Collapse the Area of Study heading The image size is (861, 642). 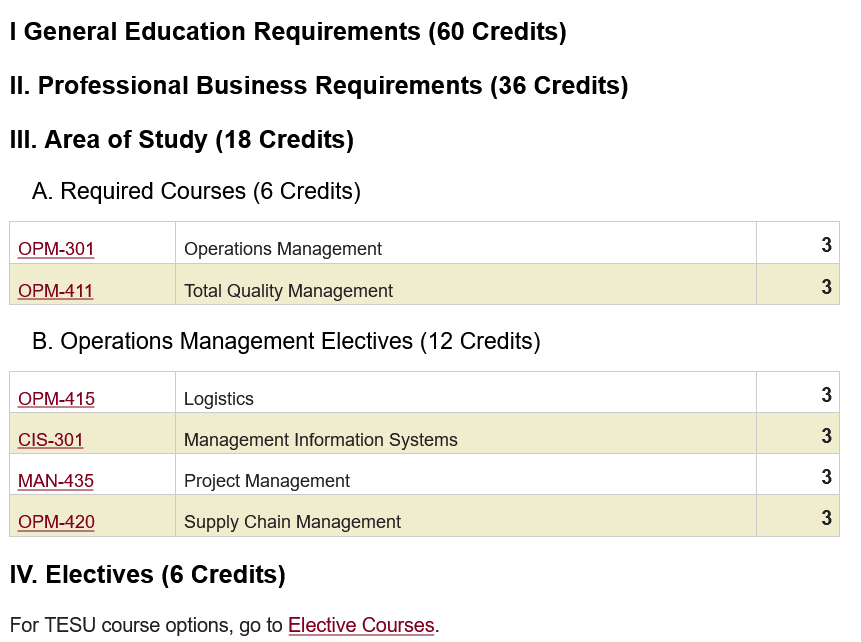coord(182,140)
